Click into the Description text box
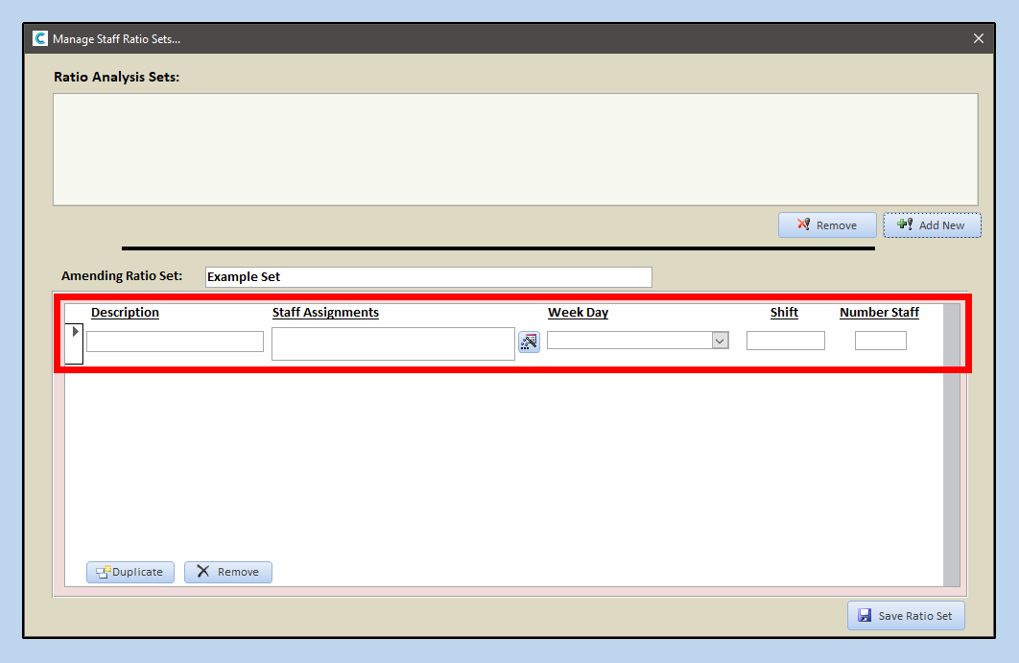This screenshot has height=663, width=1019. (175, 342)
